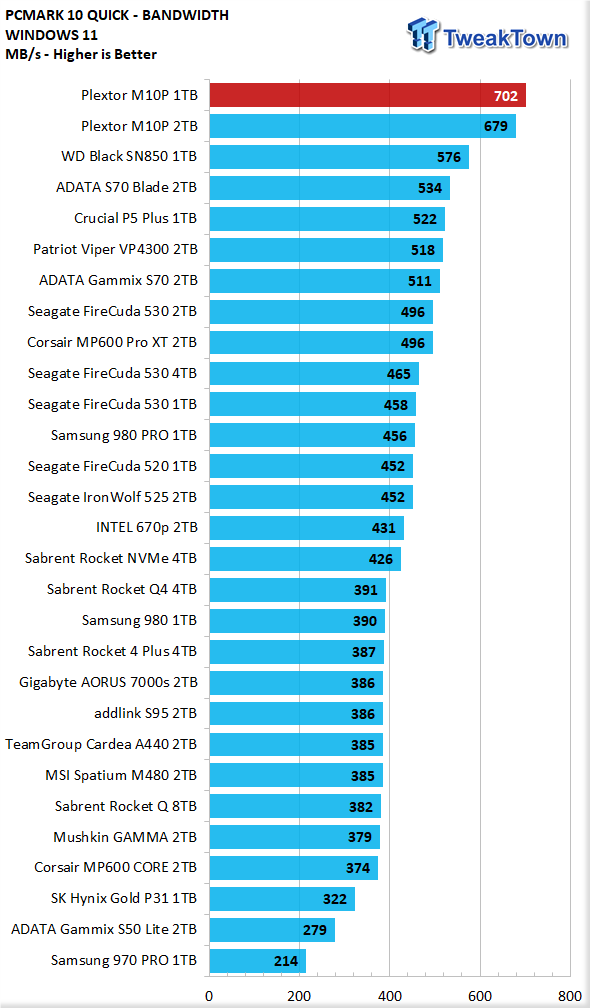Click the Gigabyte AORUS 7000s 2TB label
This screenshot has width=590, height=1008.
point(109,682)
